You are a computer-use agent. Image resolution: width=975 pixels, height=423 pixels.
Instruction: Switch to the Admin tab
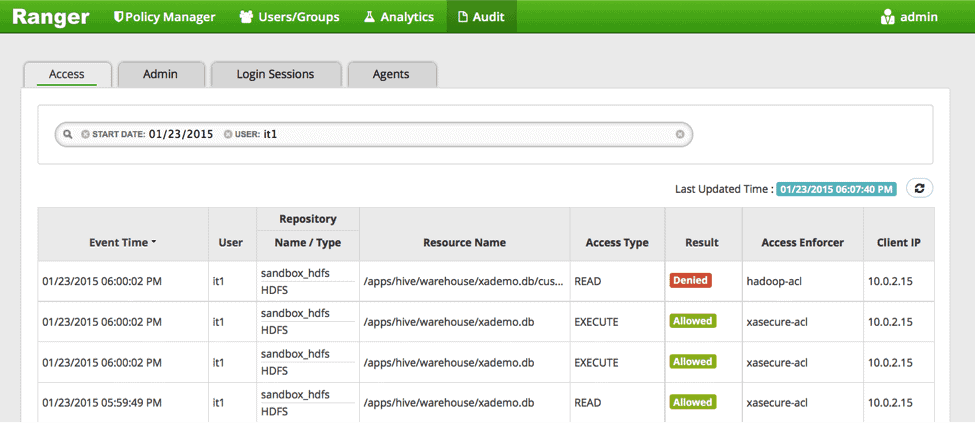point(161,74)
